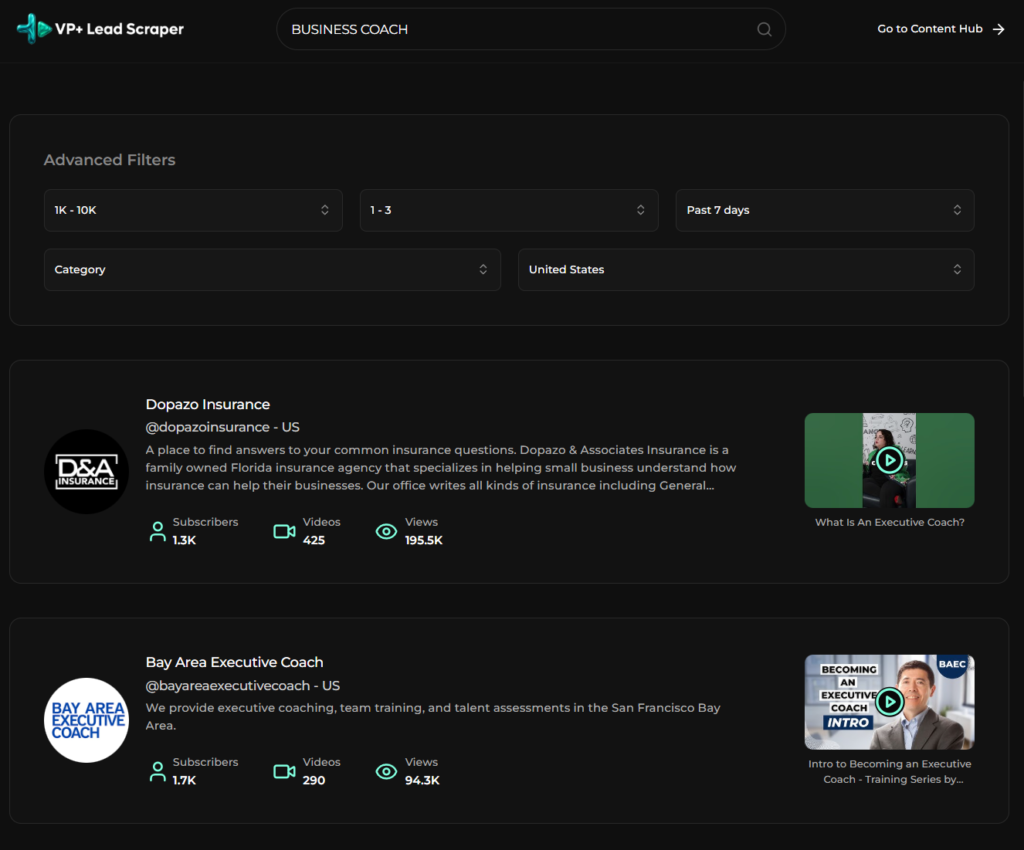Click the VP+ Lead Scraper title text
Image resolution: width=1024 pixels, height=850 pixels.
pyautogui.click(x=120, y=29)
